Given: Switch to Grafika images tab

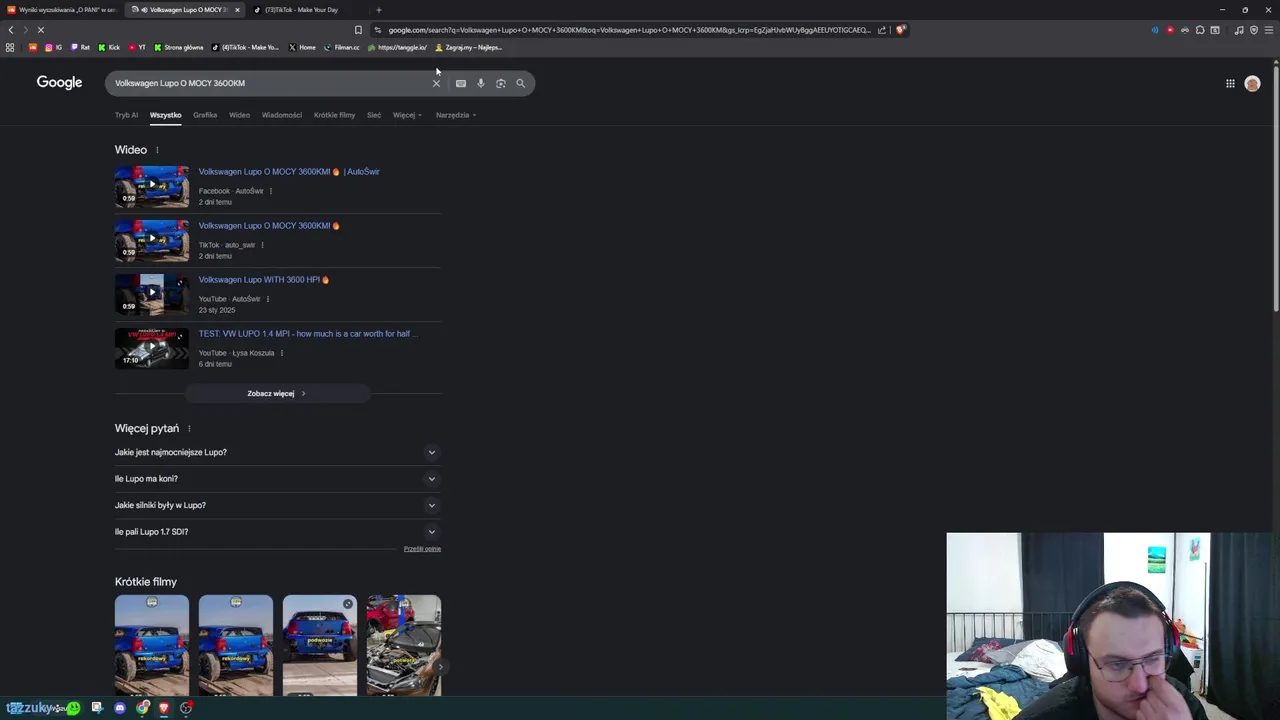Looking at the screenshot, I should (x=205, y=115).
